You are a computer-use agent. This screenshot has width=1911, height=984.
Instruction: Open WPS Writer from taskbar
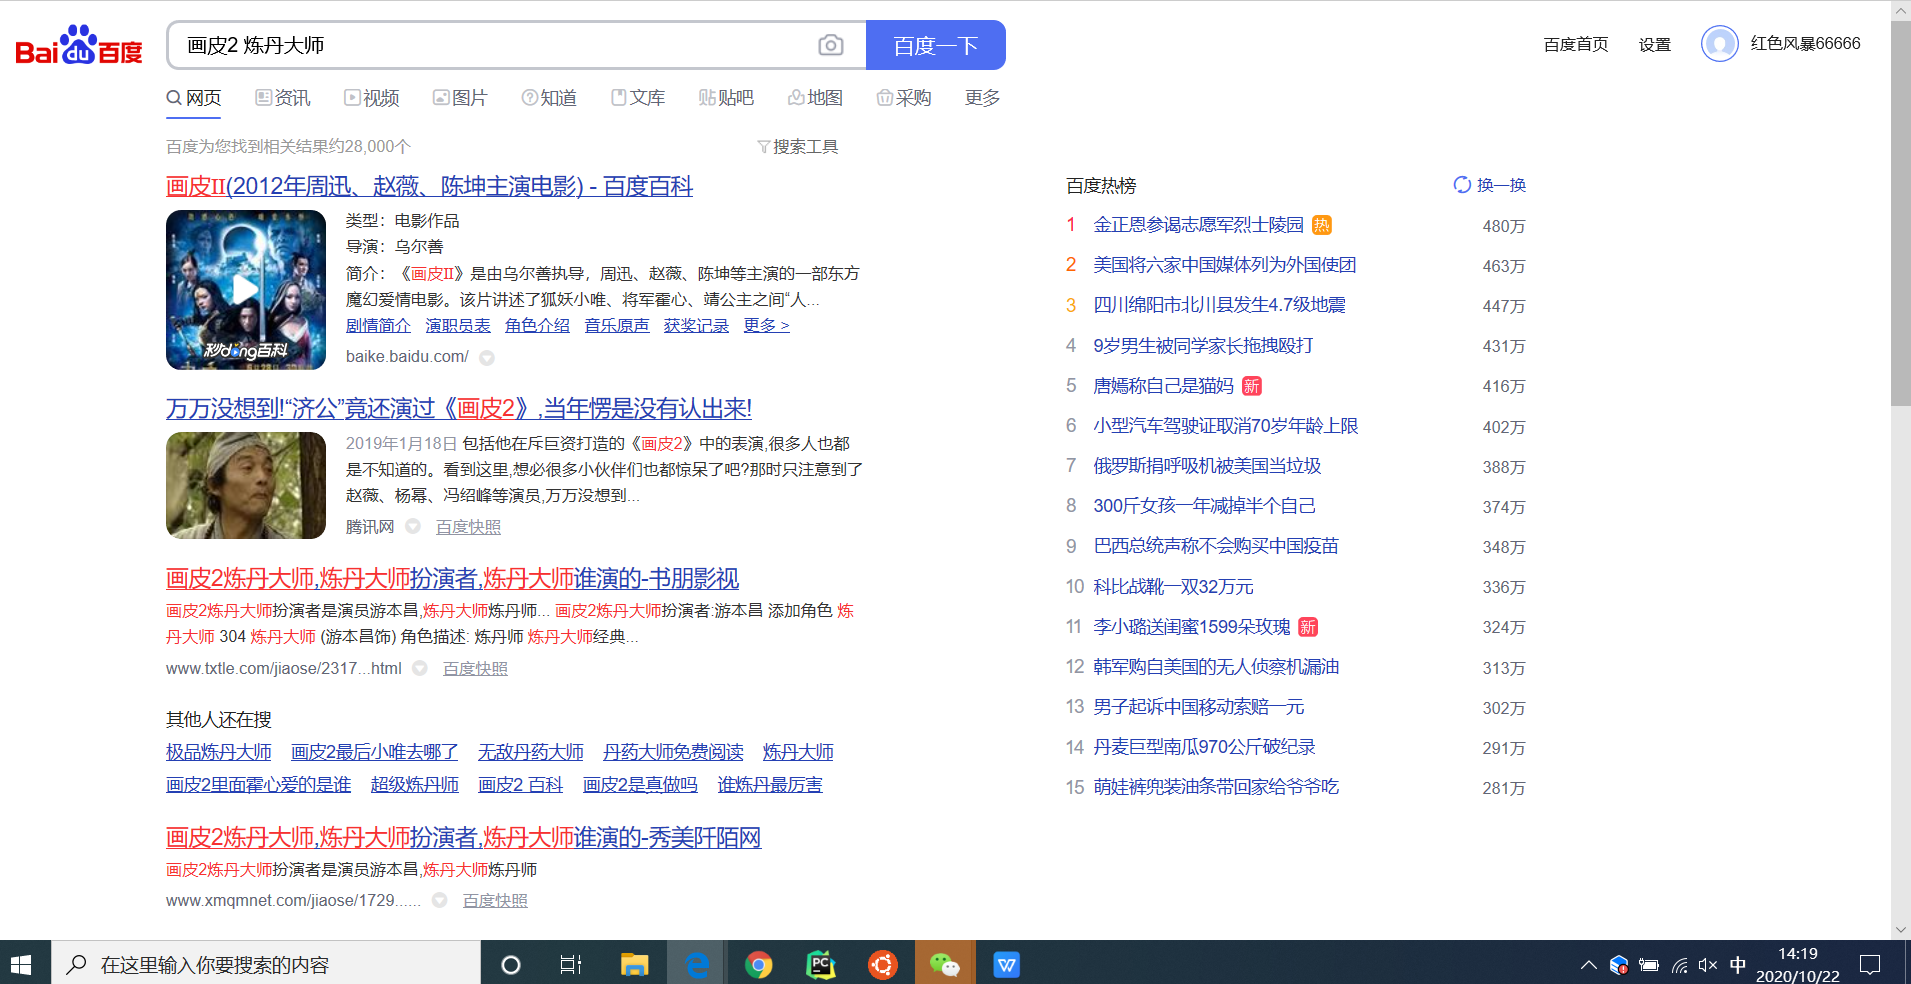pos(1007,964)
